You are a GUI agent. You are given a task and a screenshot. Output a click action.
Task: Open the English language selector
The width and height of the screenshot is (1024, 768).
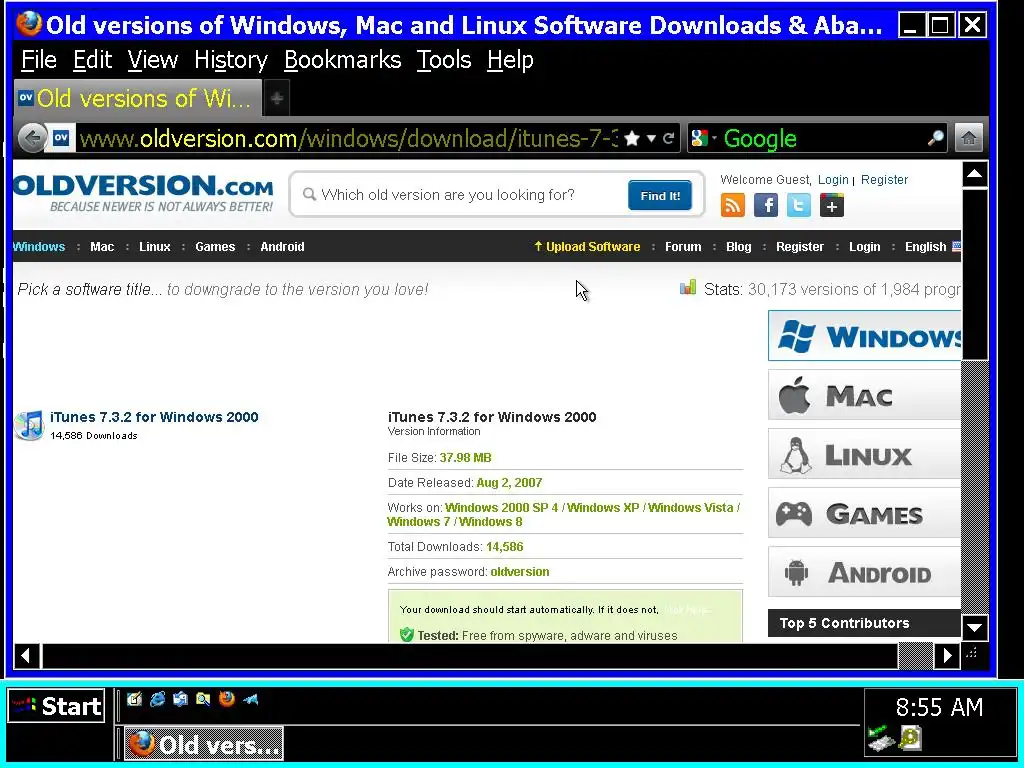point(933,247)
